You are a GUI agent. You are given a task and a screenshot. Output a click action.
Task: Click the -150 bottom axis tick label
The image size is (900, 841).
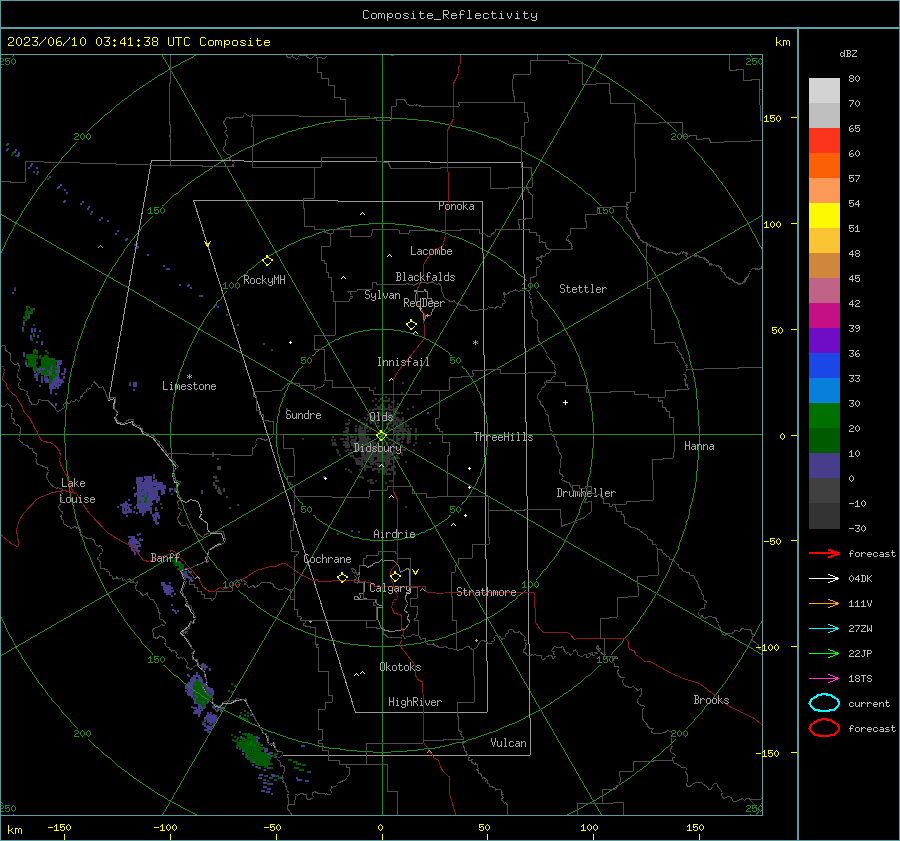59,828
